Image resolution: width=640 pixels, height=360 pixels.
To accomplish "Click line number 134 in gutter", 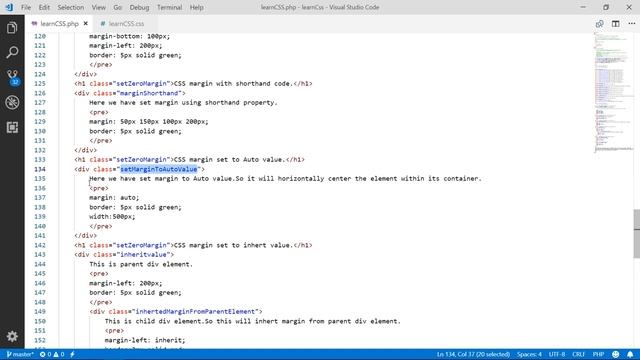I will 40,169.
